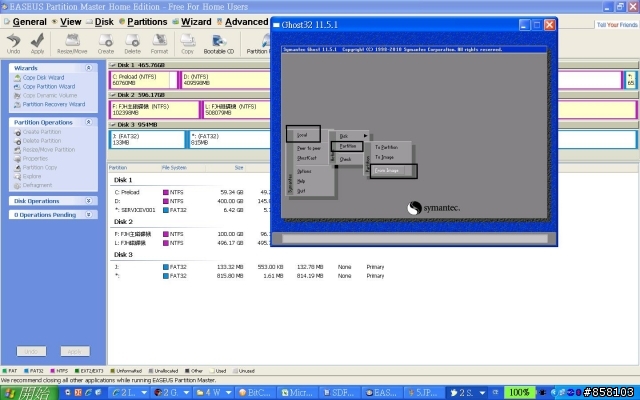Switch to the SDF... taskbar item
Viewport: 640px width, 400px height.
click(x=338, y=393)
